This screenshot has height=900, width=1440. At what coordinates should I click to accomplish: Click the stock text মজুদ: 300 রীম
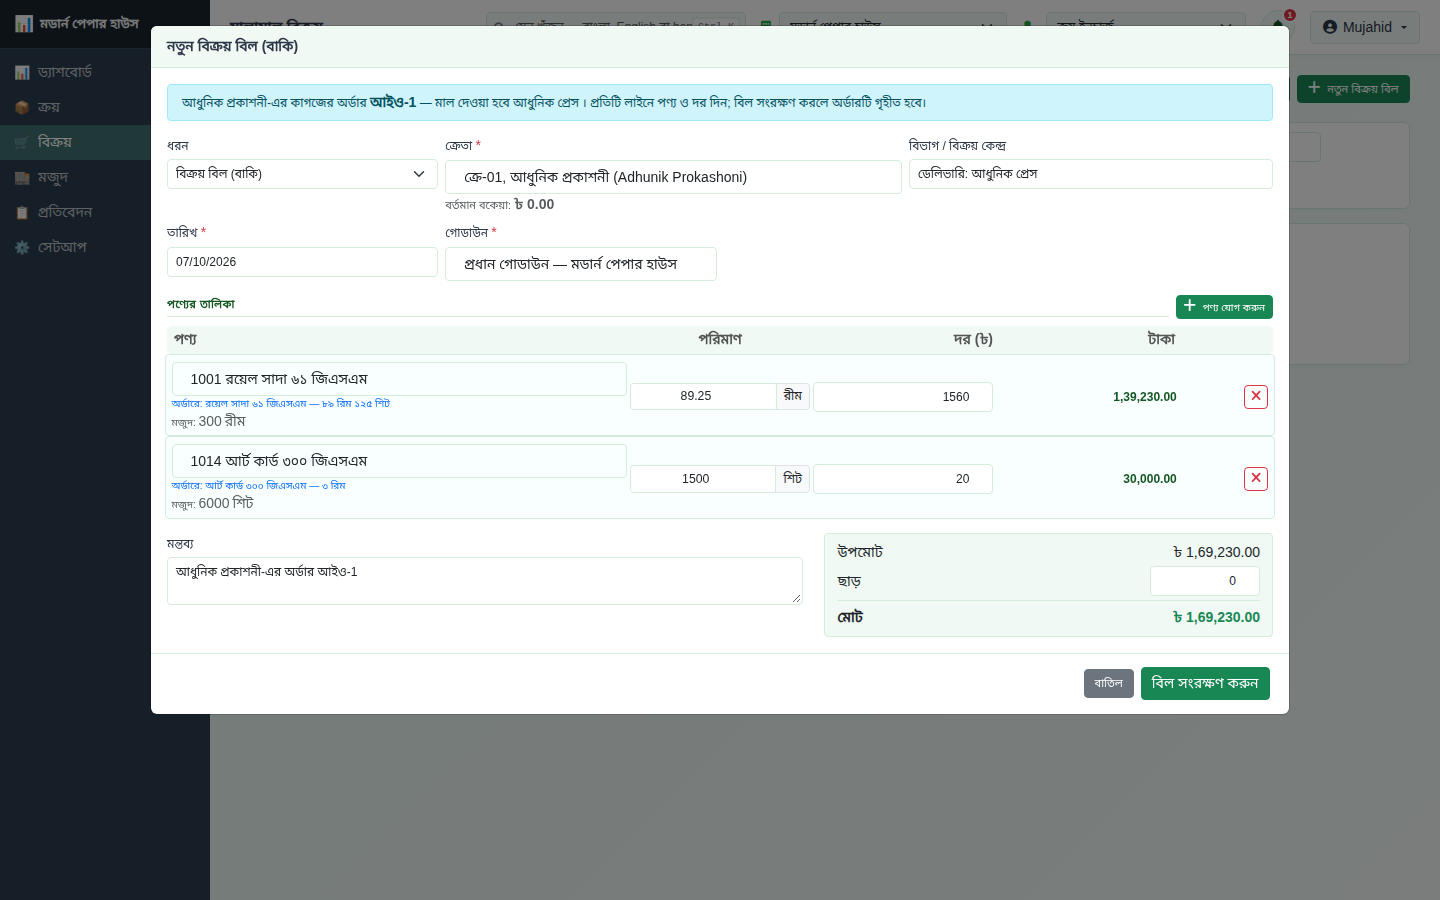coord(208,422)
